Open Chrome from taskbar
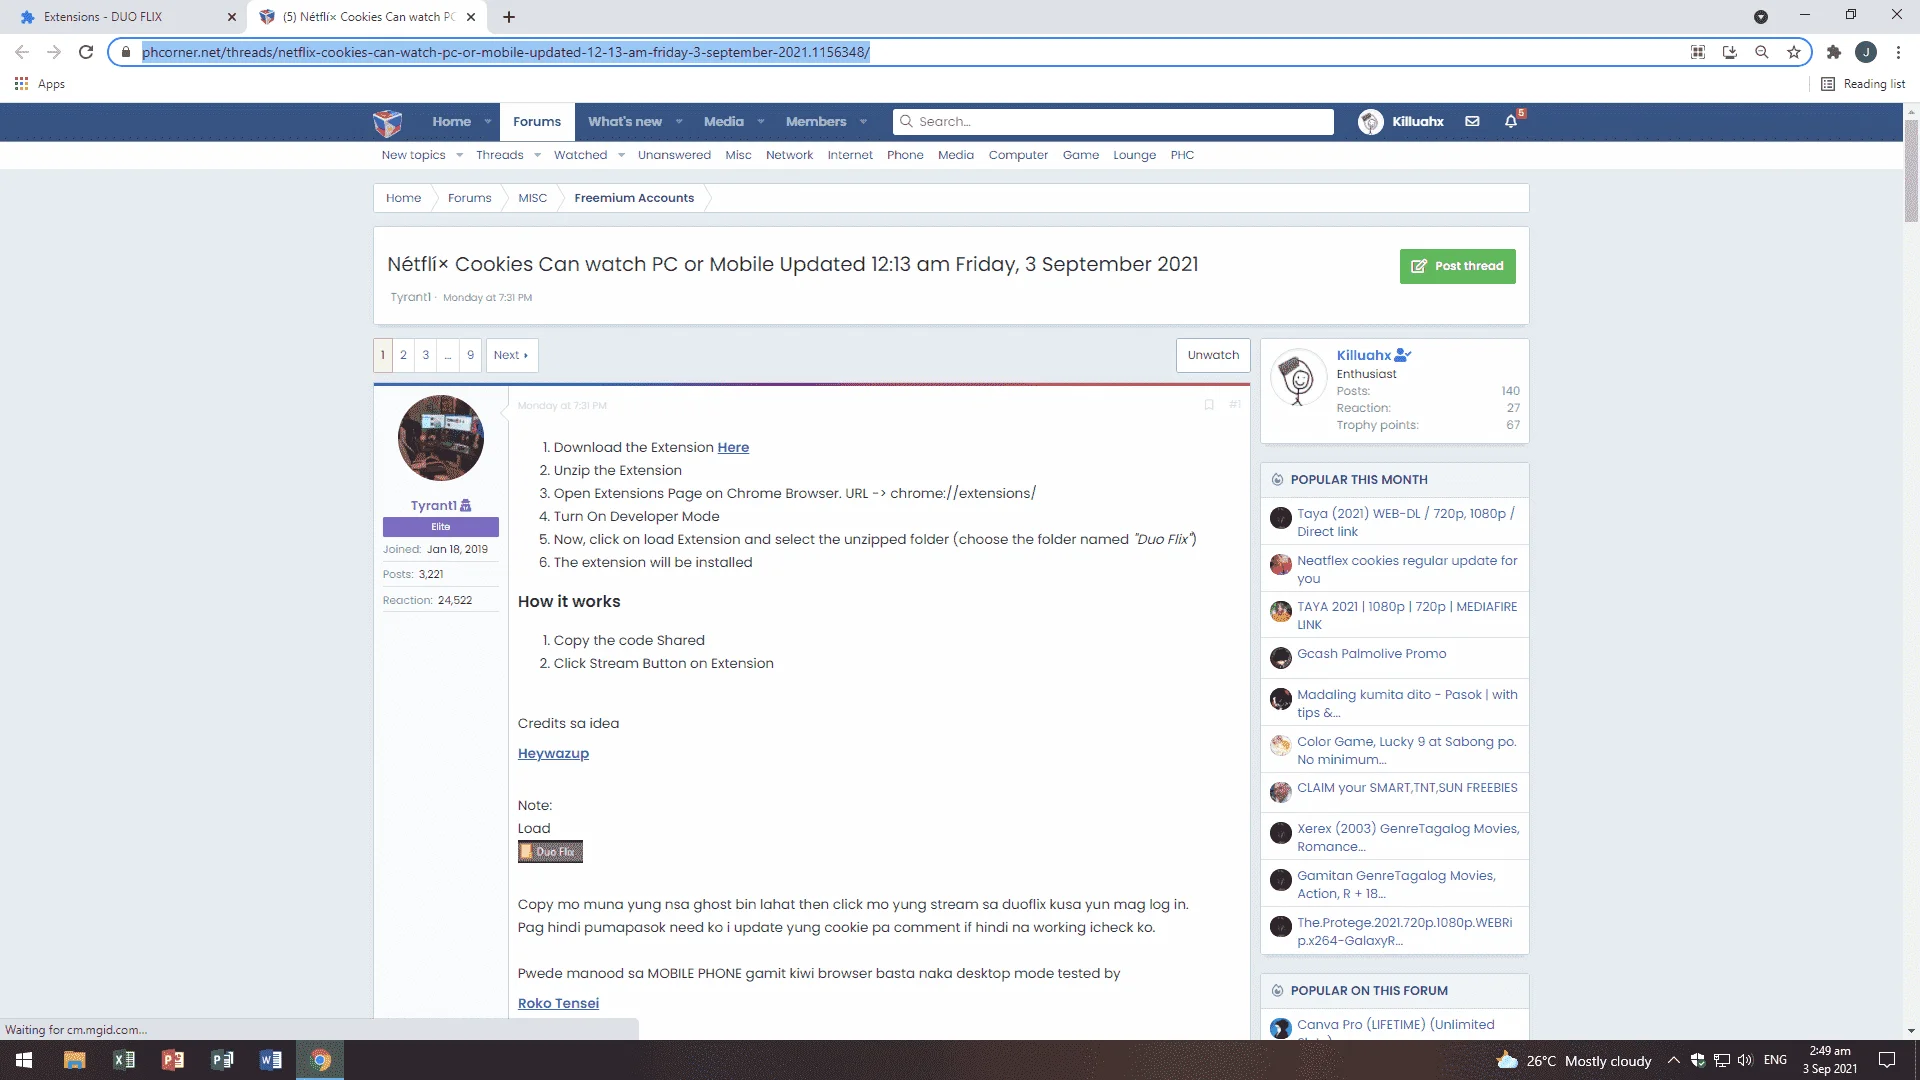1920x1080 pixels. click(x=320, y=1060)
